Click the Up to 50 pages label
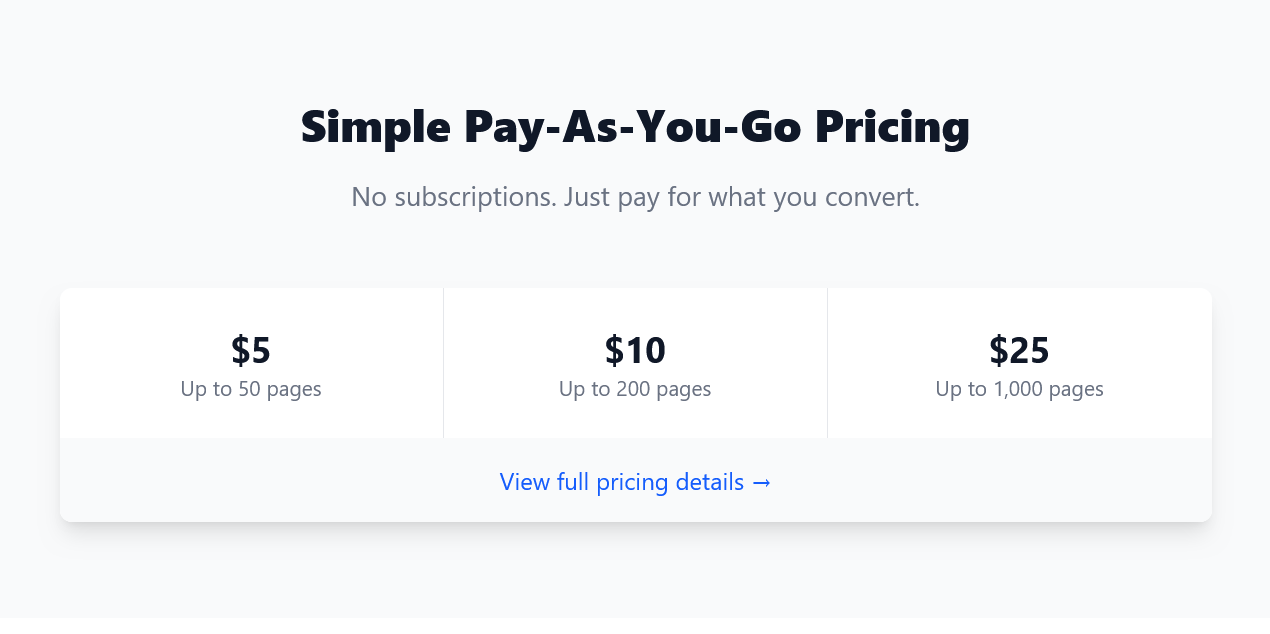Screen dimensions: 1270x634 click(251, 389)
